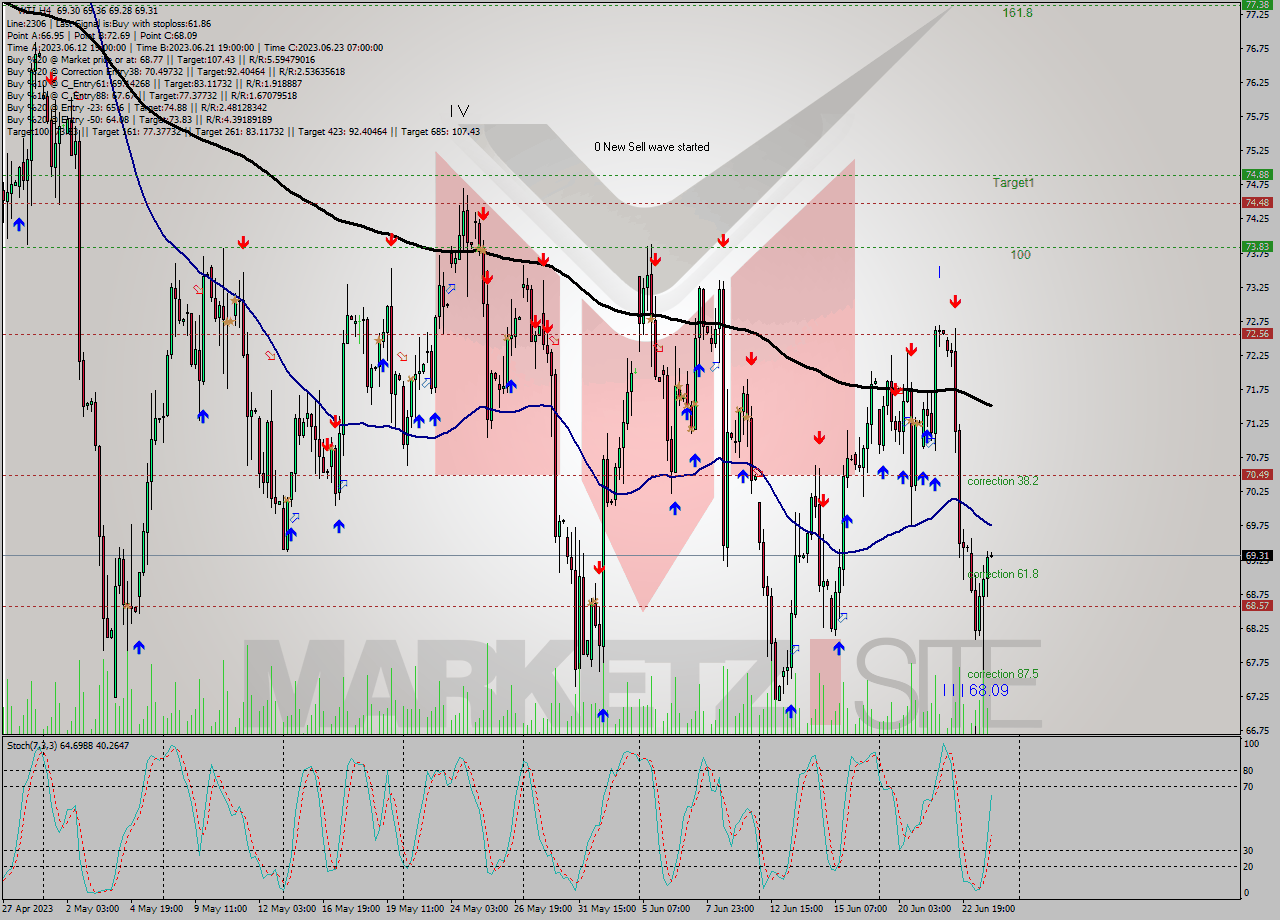Click the '0 New Sell wave started' label
The width and height of the screenshot is (1280, 920).
pyautogui.click(x=652, y=147)
